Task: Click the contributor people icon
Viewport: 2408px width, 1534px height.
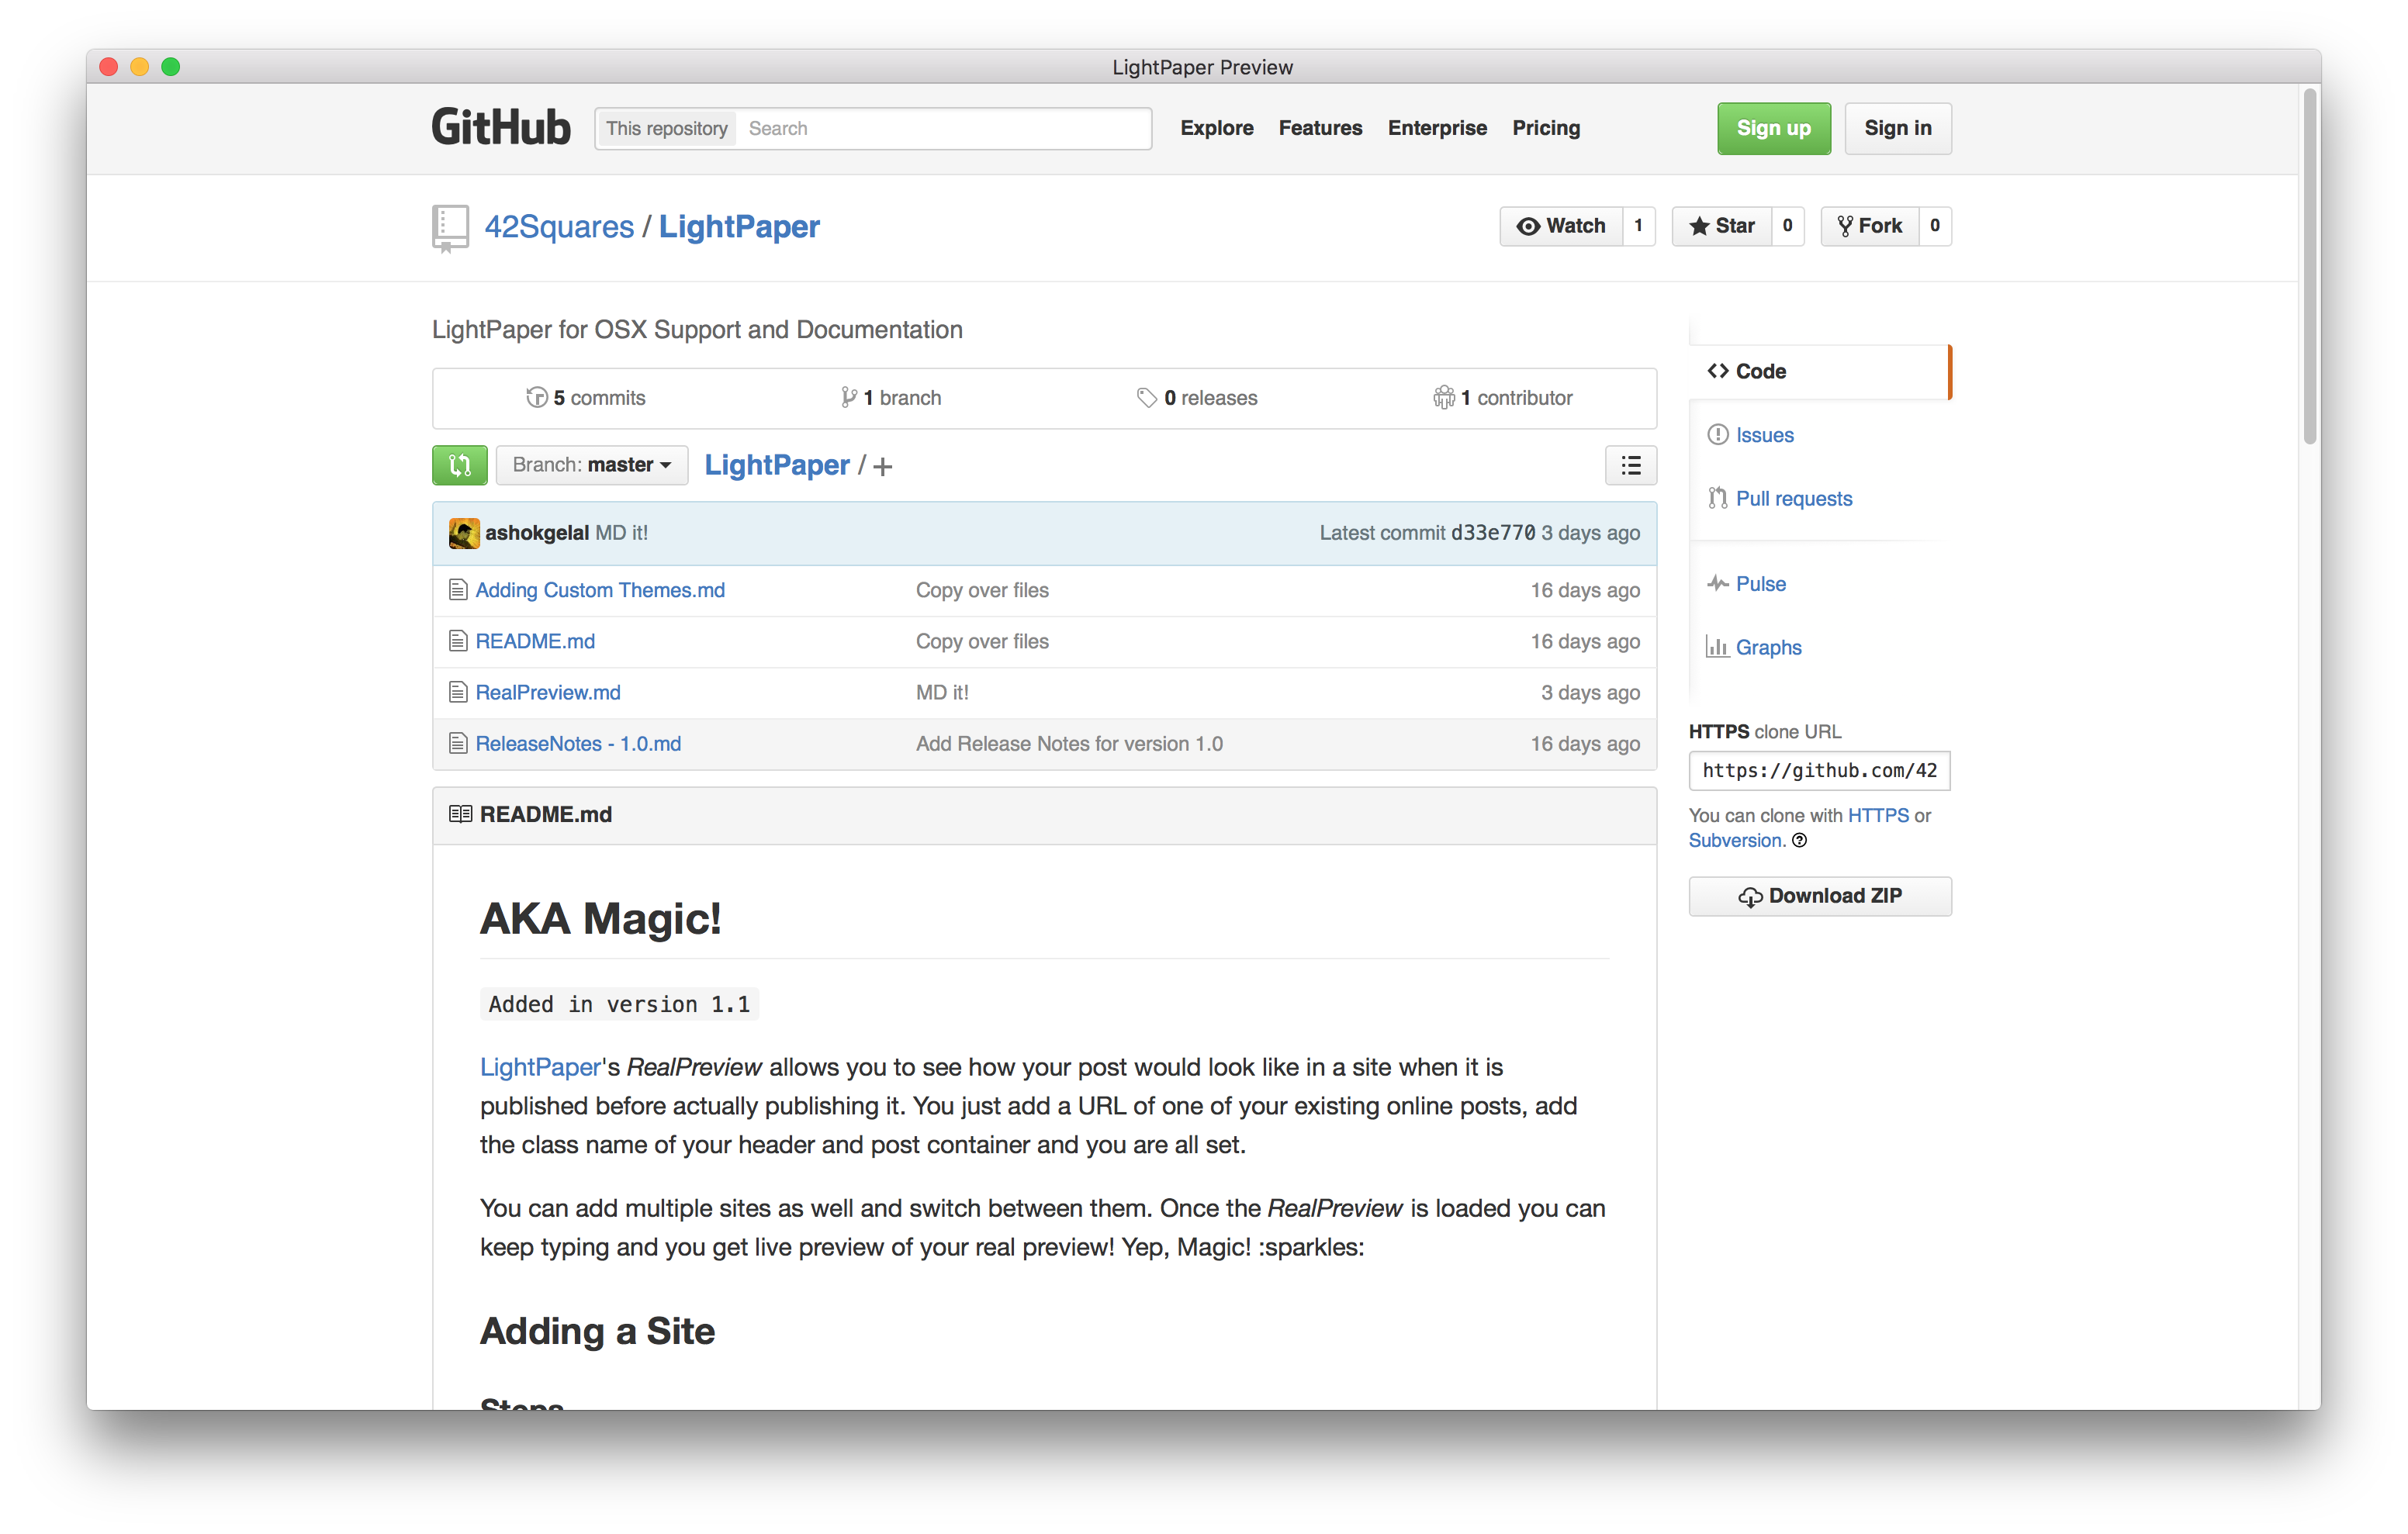Action: pos(1444,397)
